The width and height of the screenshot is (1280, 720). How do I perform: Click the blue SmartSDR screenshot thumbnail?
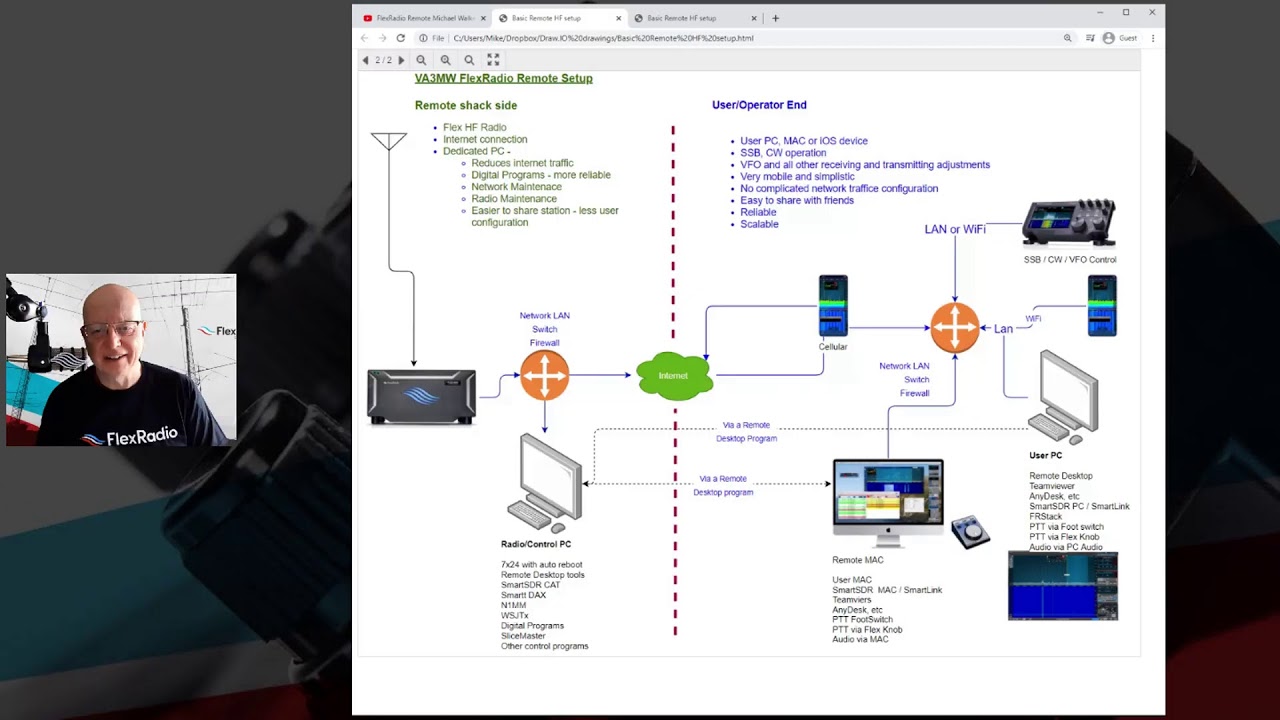pyautogui.click(x=1063, y=586)
